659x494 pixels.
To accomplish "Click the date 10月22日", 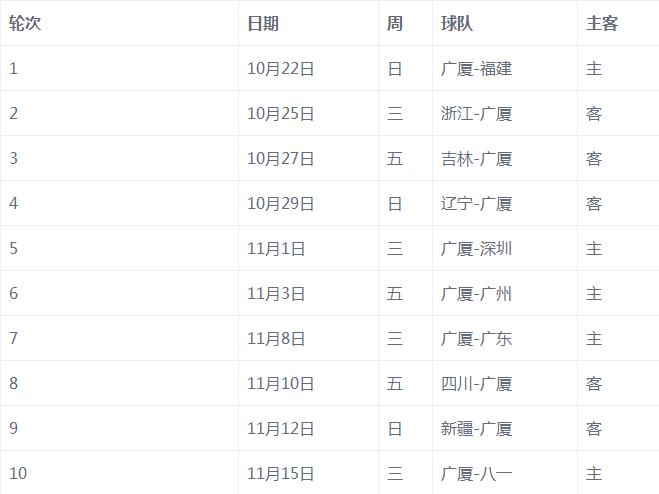I will tap(280, 69).
